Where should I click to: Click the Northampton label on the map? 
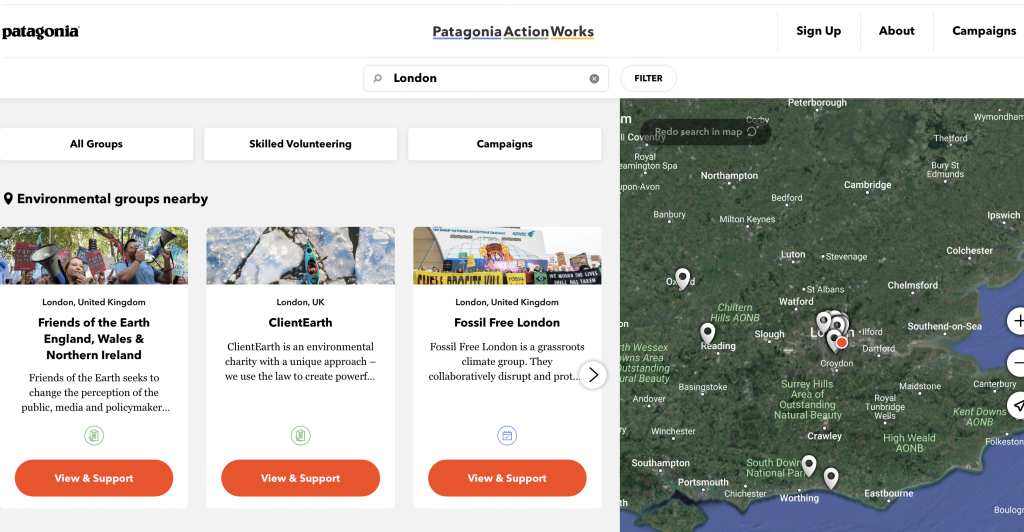point(729,176)
